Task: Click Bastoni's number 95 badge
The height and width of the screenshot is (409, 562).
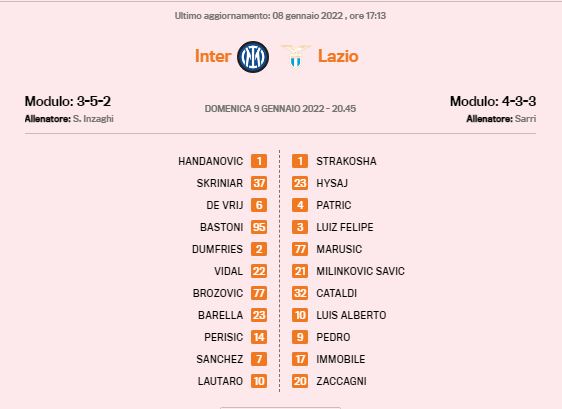Action: pyautogui.click(x=259, y=227)
